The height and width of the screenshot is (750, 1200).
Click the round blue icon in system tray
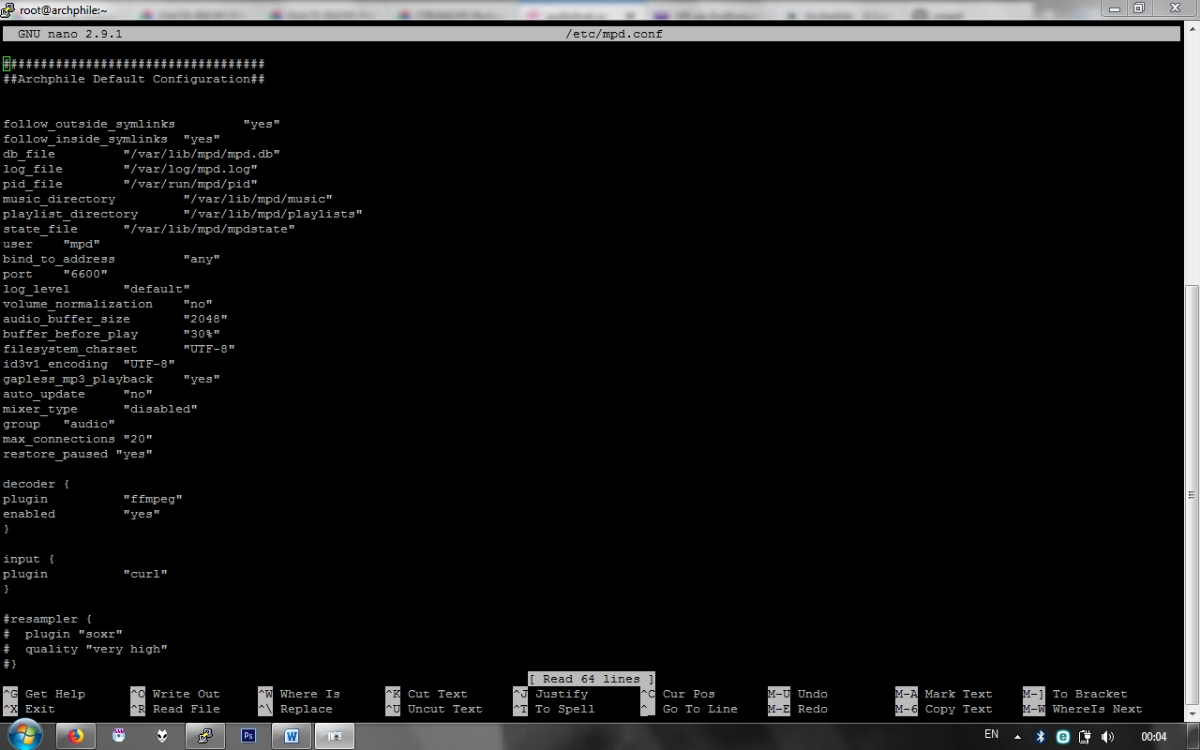click(1063, 736)
